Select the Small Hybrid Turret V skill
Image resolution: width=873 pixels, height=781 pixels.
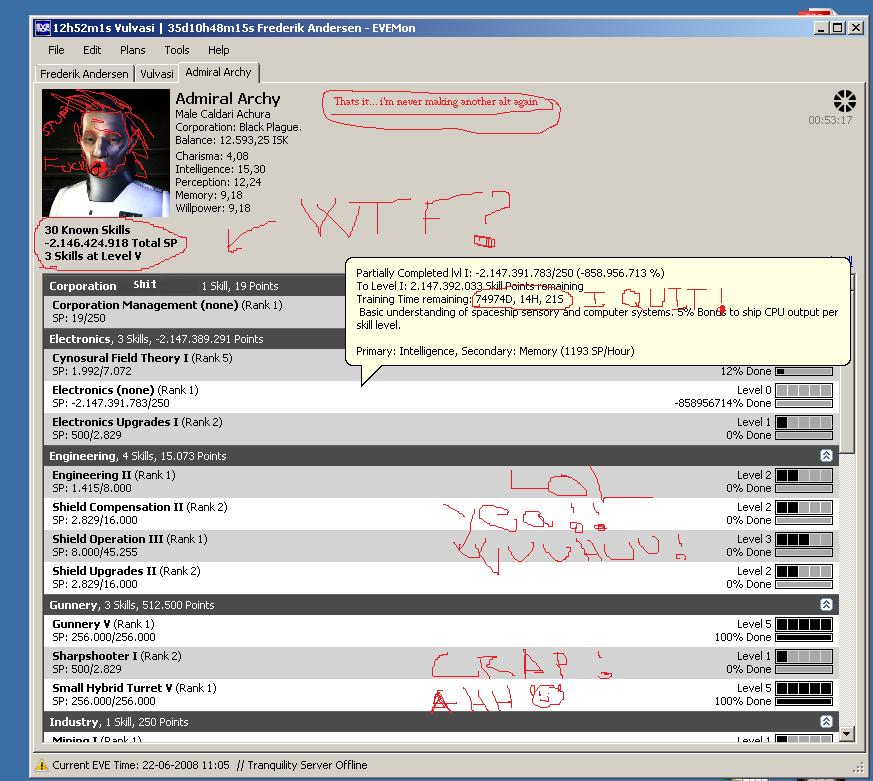[x=441, y=694]
